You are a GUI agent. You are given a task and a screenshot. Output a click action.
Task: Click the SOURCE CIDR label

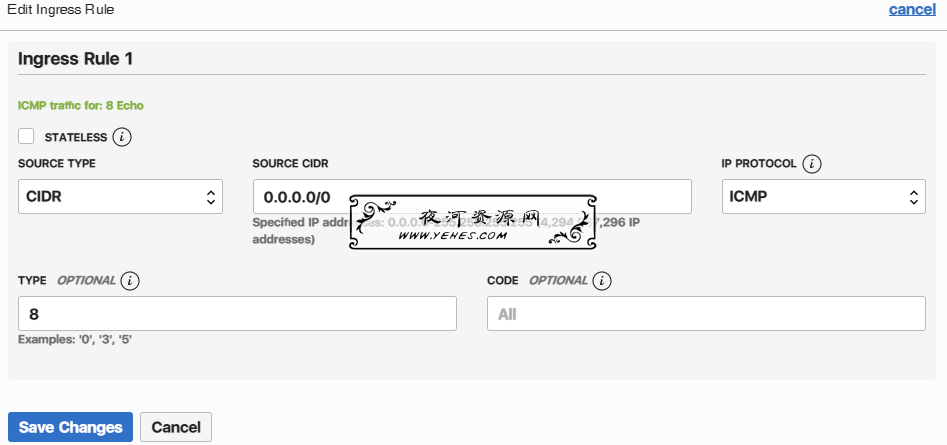point(290,163)
